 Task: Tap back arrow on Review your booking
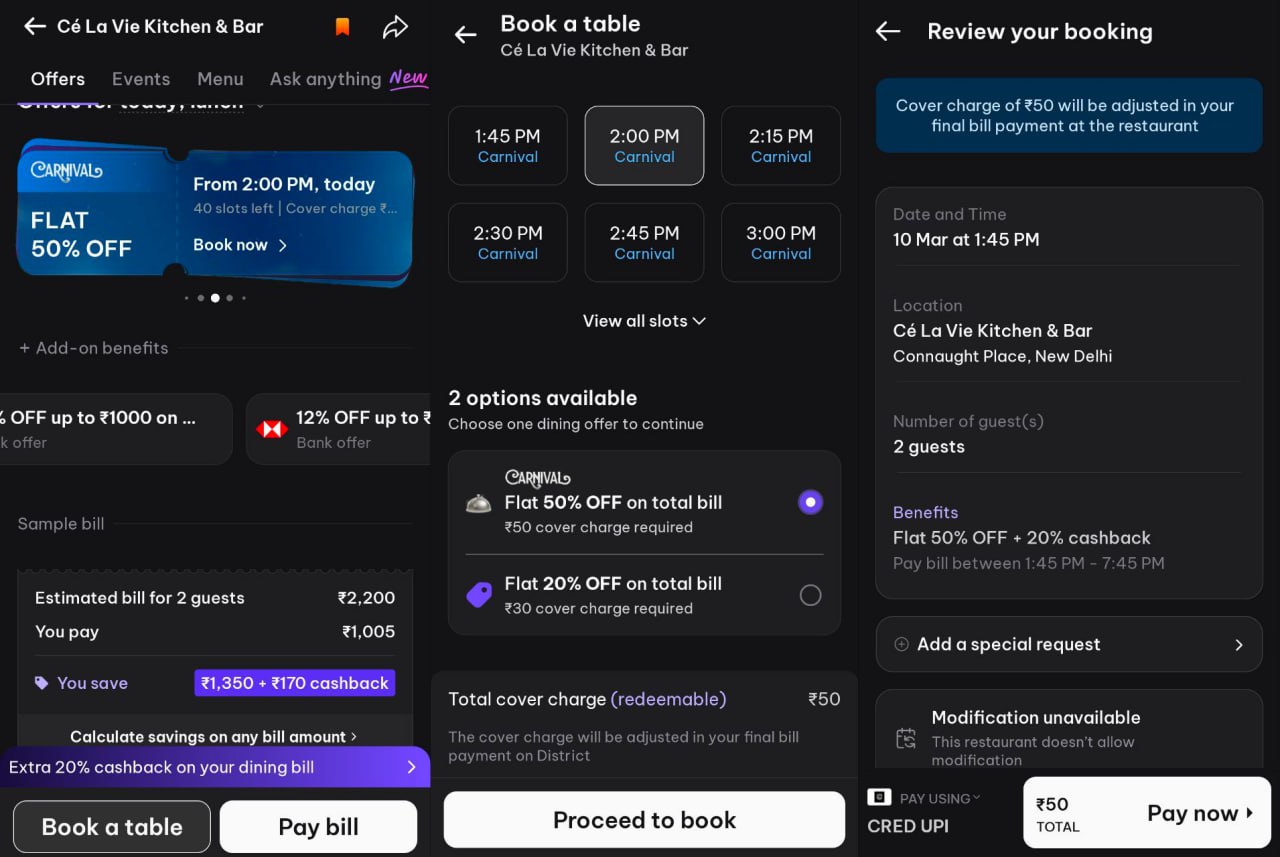888,32
